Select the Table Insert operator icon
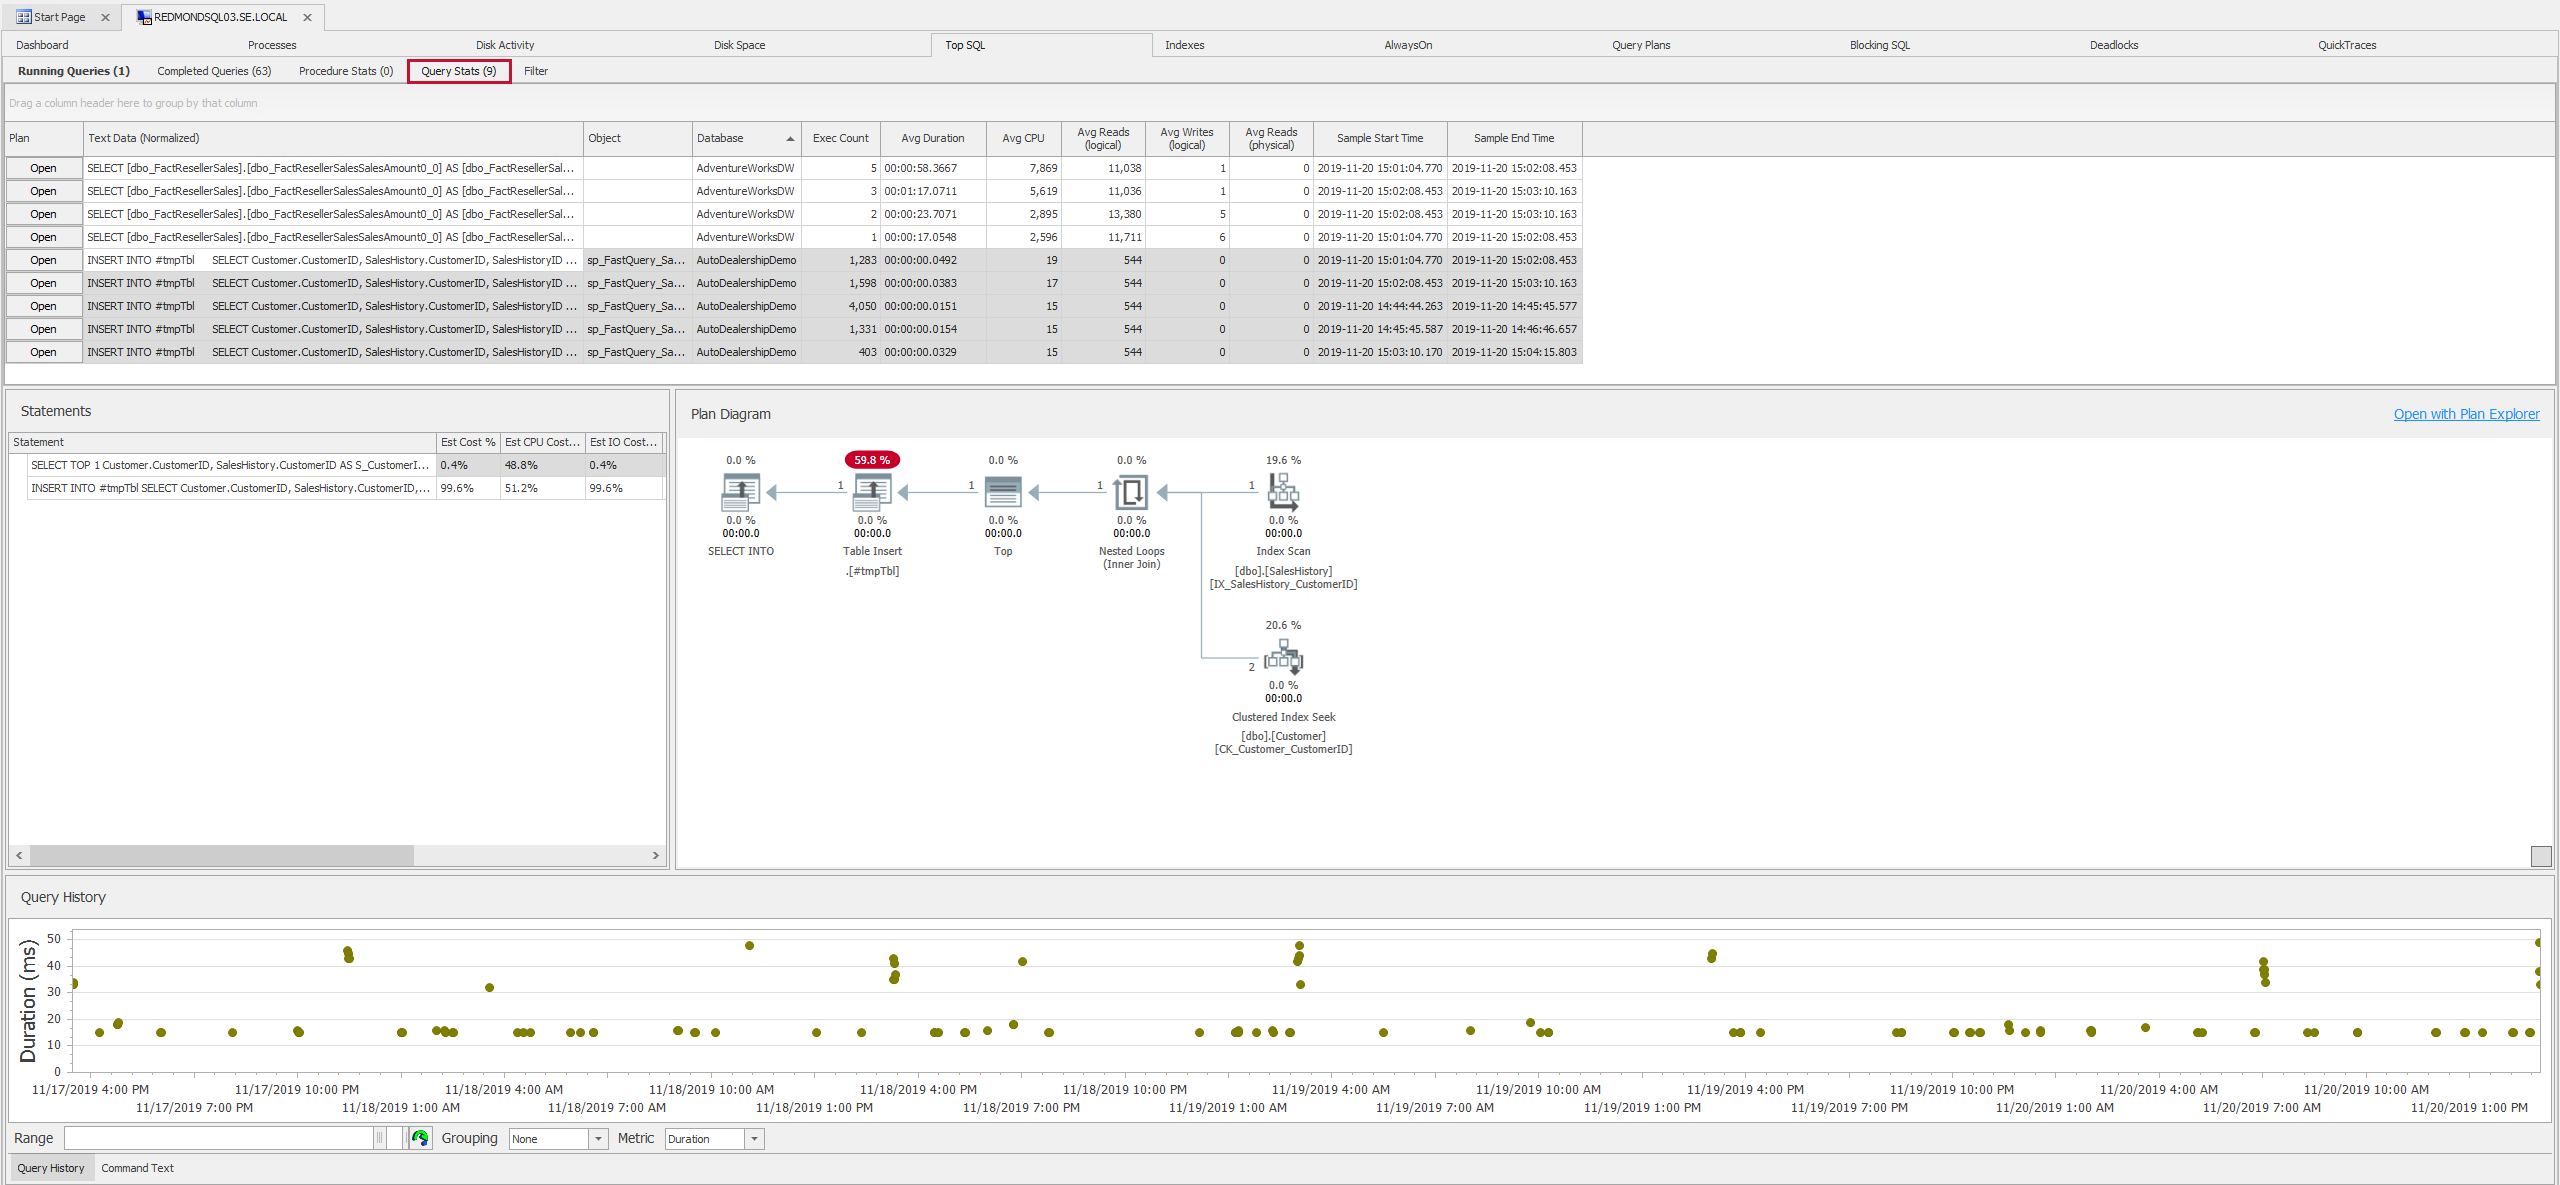Viewport: 2560px width, 1185px height. tap(872, 491)
